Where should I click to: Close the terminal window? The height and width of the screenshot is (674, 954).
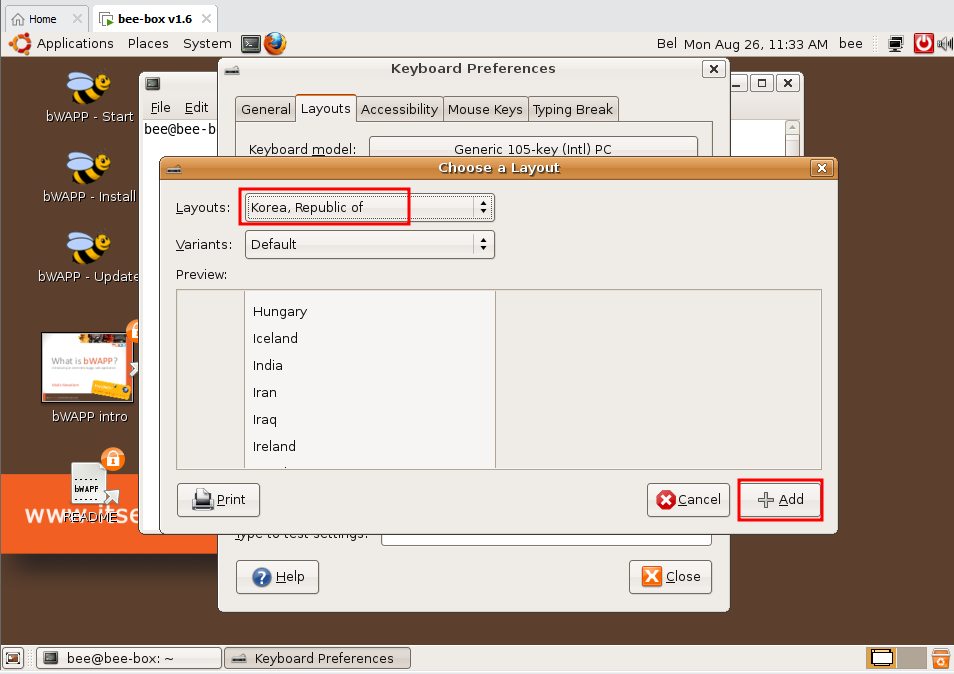(788, 83)
